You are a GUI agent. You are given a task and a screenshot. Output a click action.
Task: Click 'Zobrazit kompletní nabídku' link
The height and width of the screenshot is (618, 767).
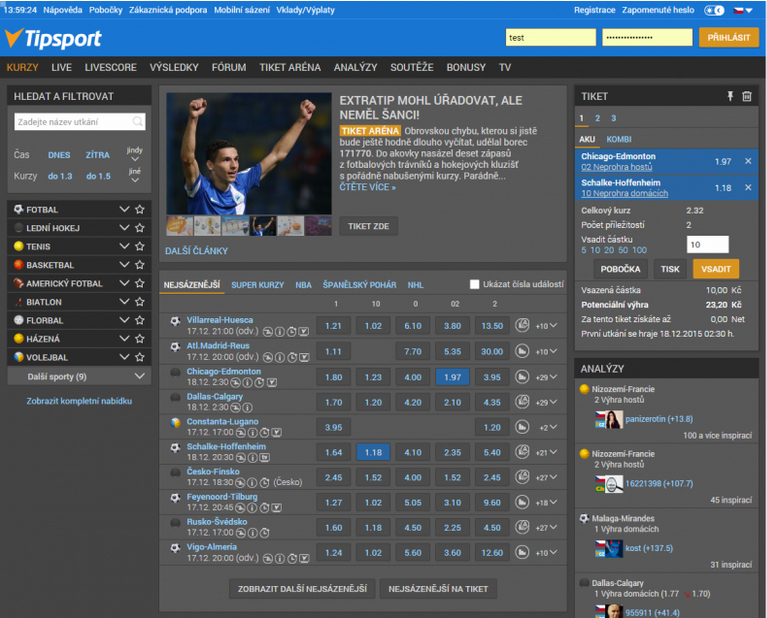click(79, 401)
